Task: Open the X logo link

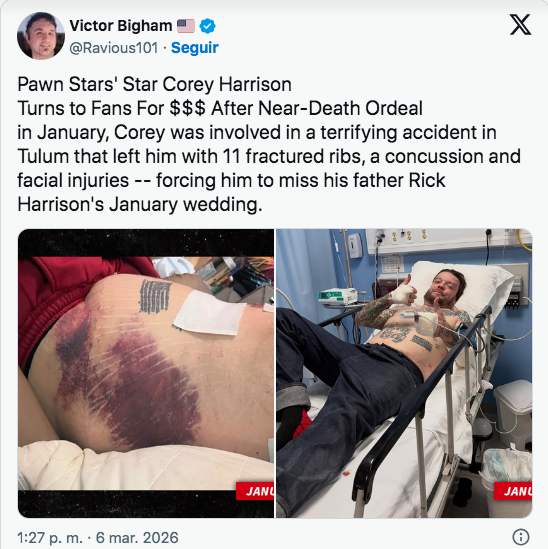Action: (520, 25)
